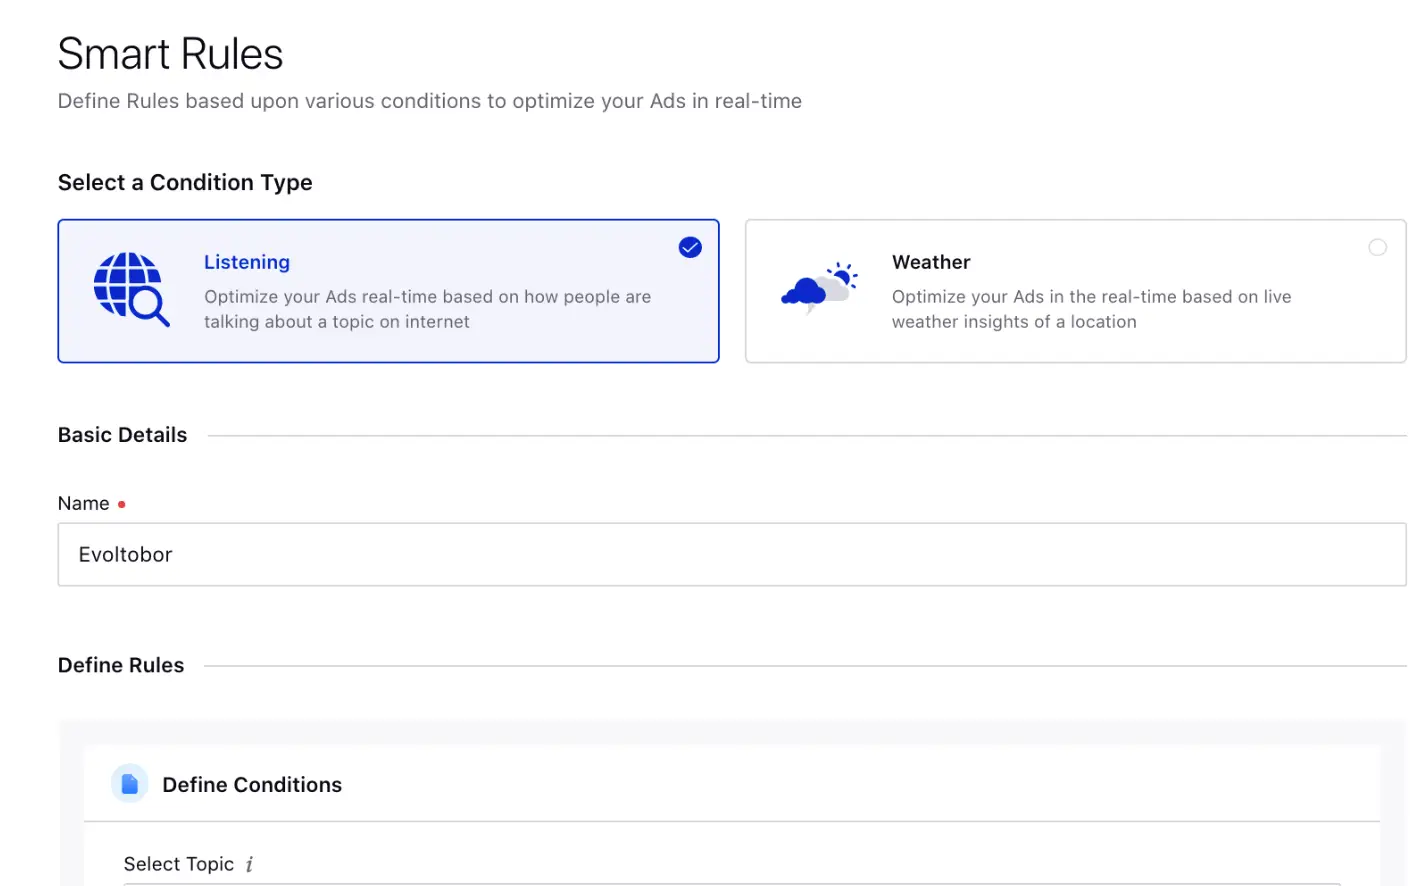Click the Select a Condition Type heading

[x=185, y=182]
